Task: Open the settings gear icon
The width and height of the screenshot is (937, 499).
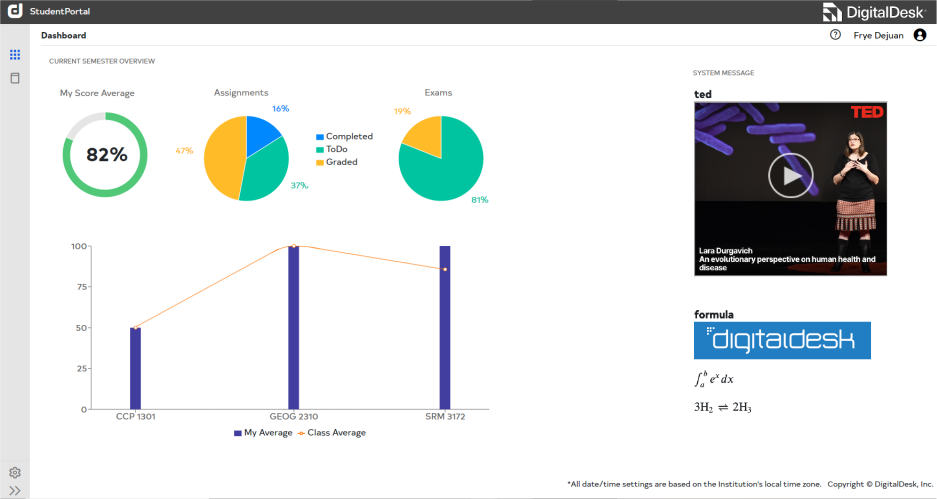Action: [15, 472]
